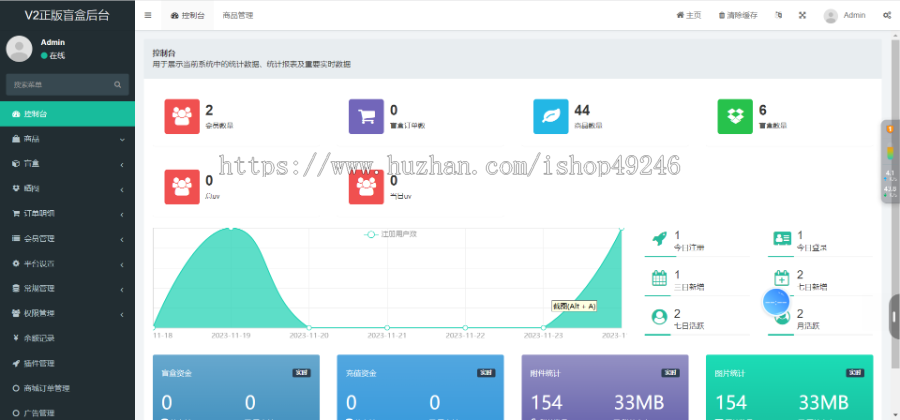Open the 主页 home link
Viewport: 900px width, 420px height.
pos(689,15)
